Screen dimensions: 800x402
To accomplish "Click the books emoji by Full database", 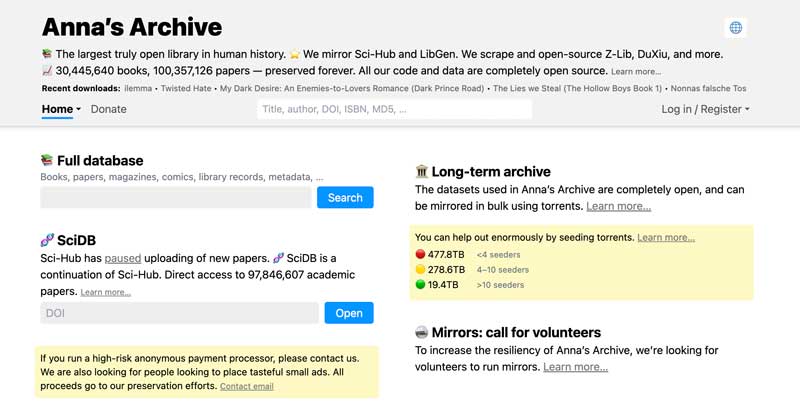I will pyautogui.click(x=47, y=160).
